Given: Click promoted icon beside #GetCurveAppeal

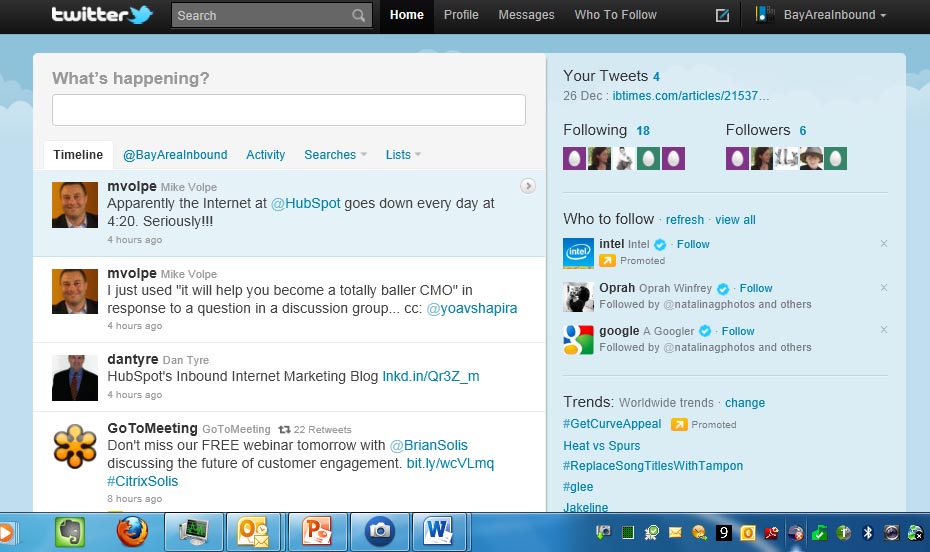Looking at the screenshot, I should pyautogui.click(x=679, y=425).
